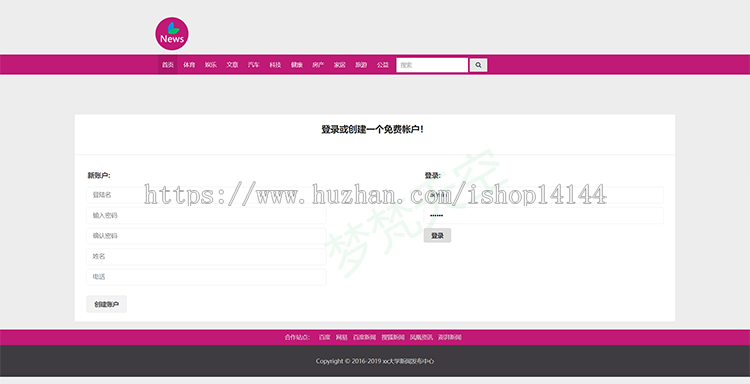Click the round News logo
This screenshot has height=384, width=750.
point(172,34)
